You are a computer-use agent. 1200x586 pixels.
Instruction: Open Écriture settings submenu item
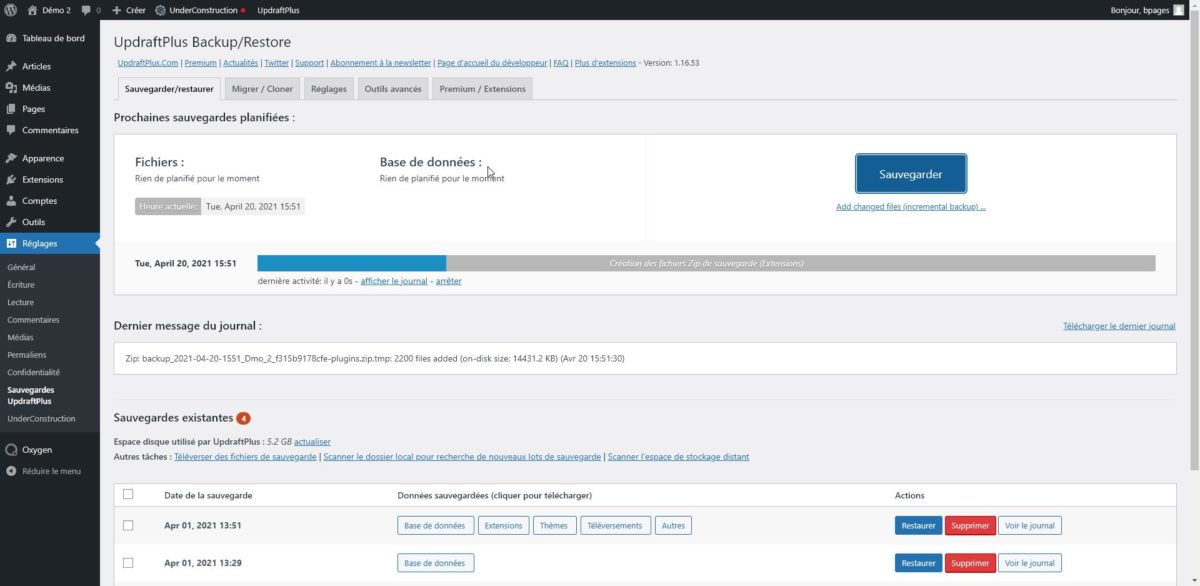coord(21,285)
